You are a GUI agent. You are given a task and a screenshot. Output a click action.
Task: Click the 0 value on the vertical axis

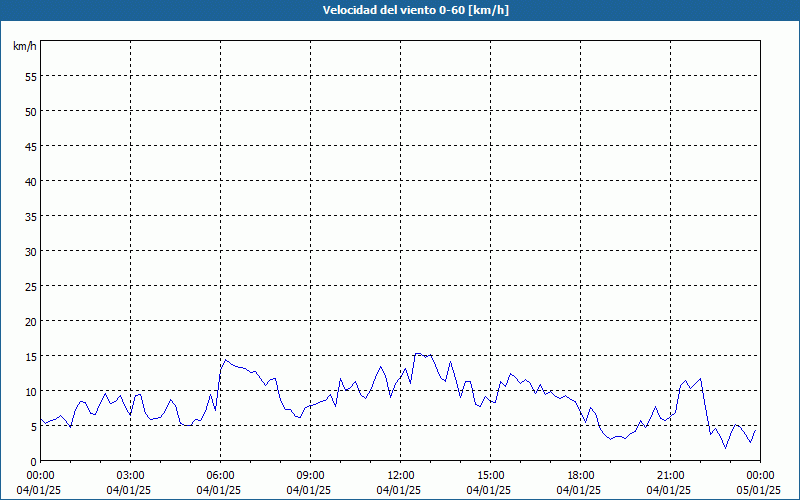pos(34,462)
